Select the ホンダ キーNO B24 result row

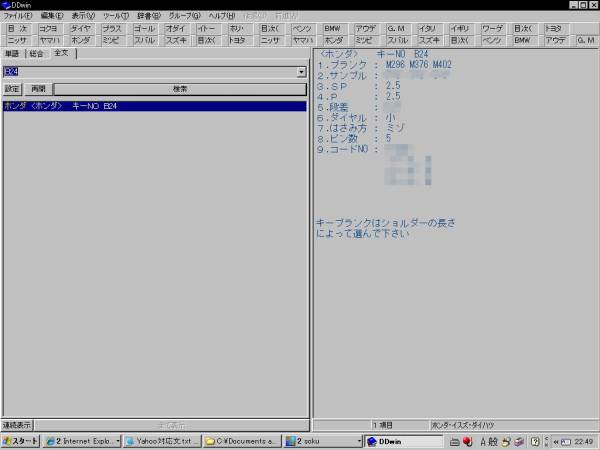coord(155,106)
